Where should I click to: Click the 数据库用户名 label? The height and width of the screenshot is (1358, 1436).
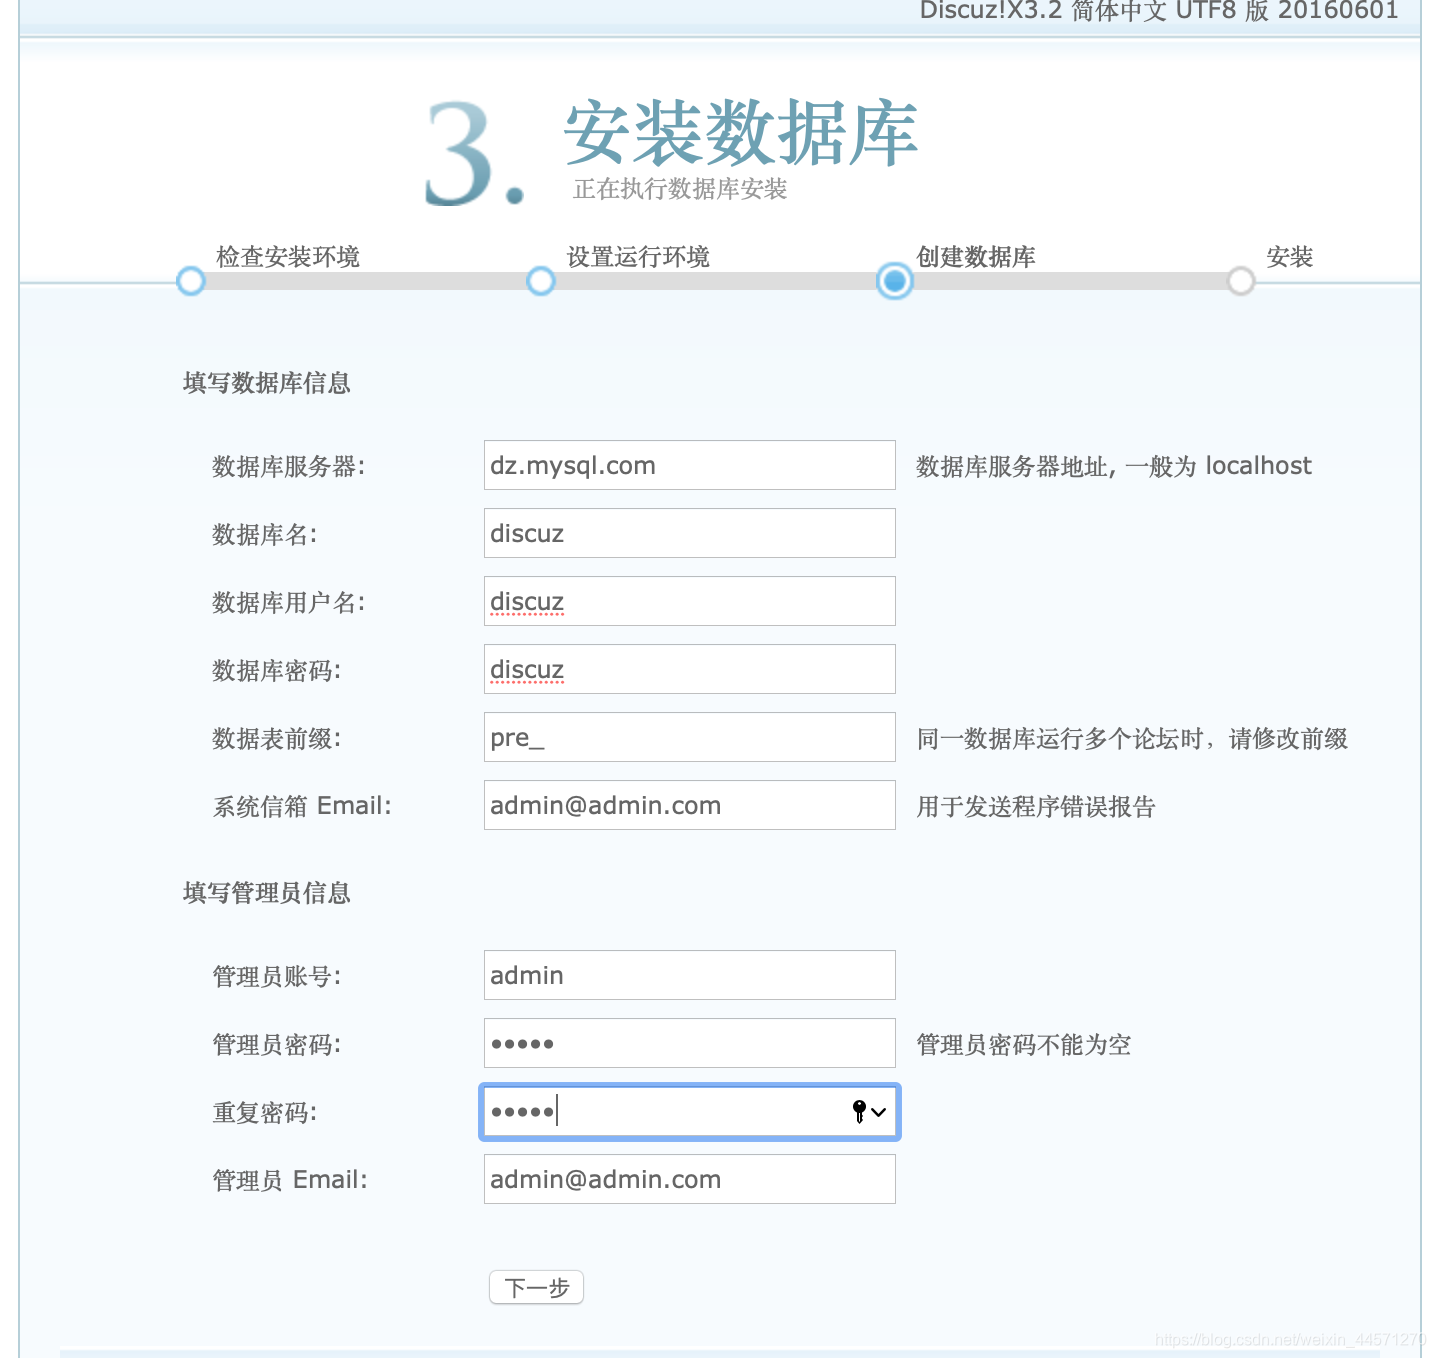click(289, 603)
